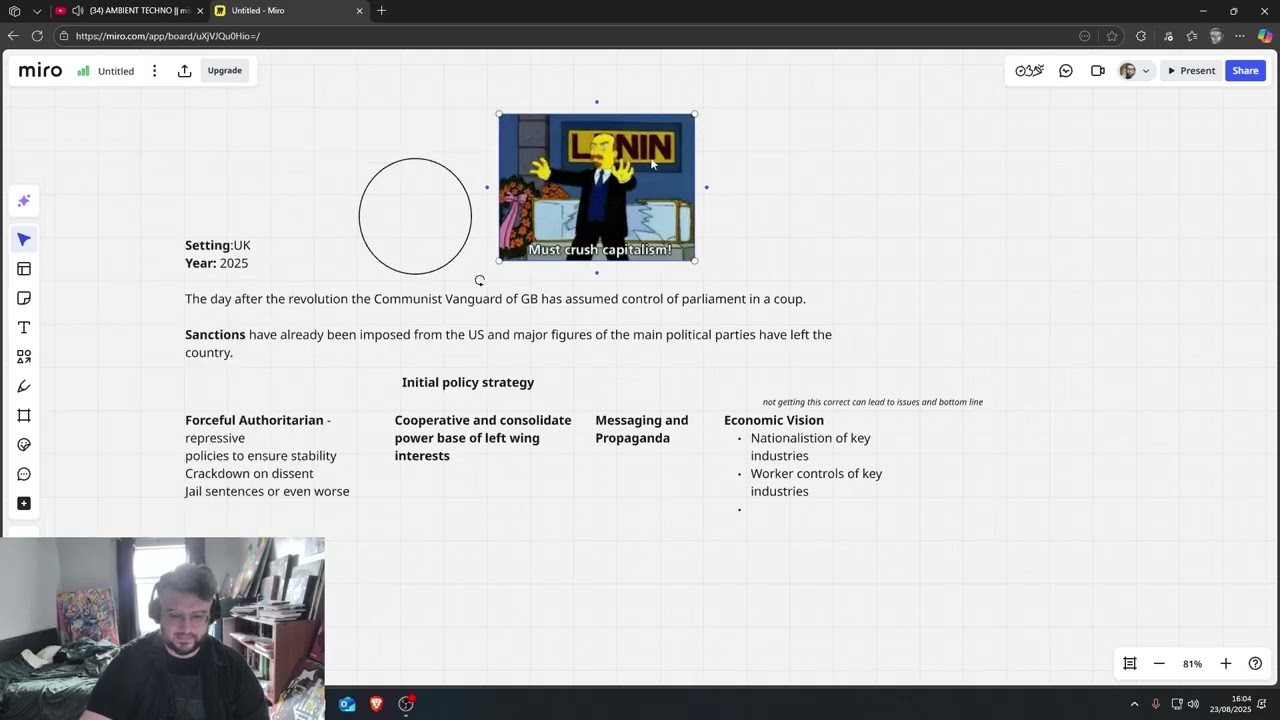Image resolution: width=1280 pixels, height=720 pixels.
Task: Open a new browser tab
Action: 381,11
